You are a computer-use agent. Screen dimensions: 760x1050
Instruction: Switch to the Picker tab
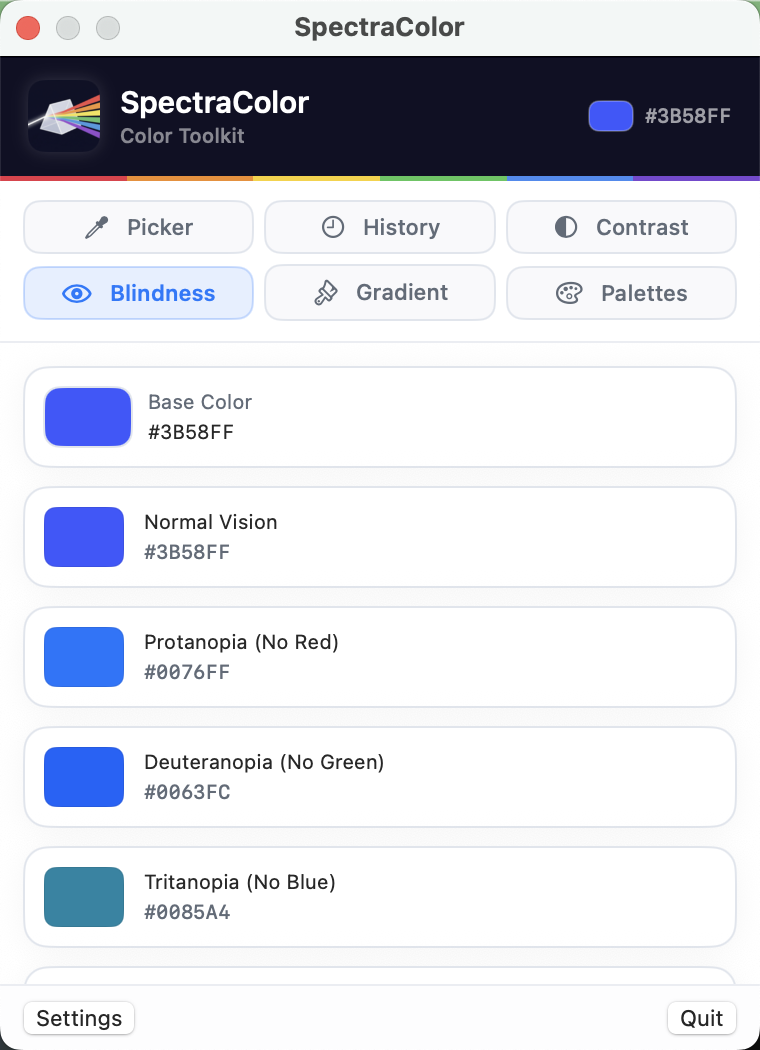138,227
